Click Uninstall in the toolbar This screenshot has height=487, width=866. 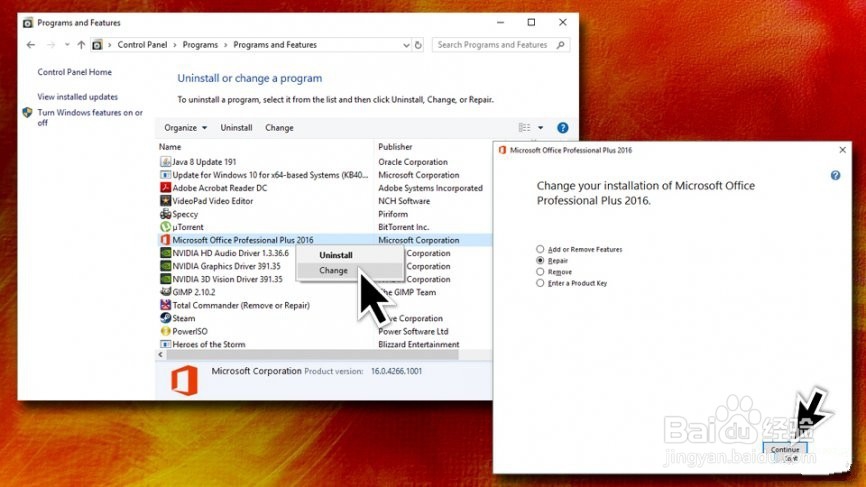(236, 128)
